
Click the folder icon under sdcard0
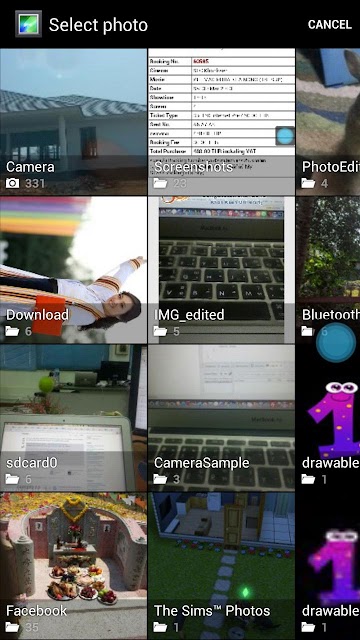(x=12, y=479)
